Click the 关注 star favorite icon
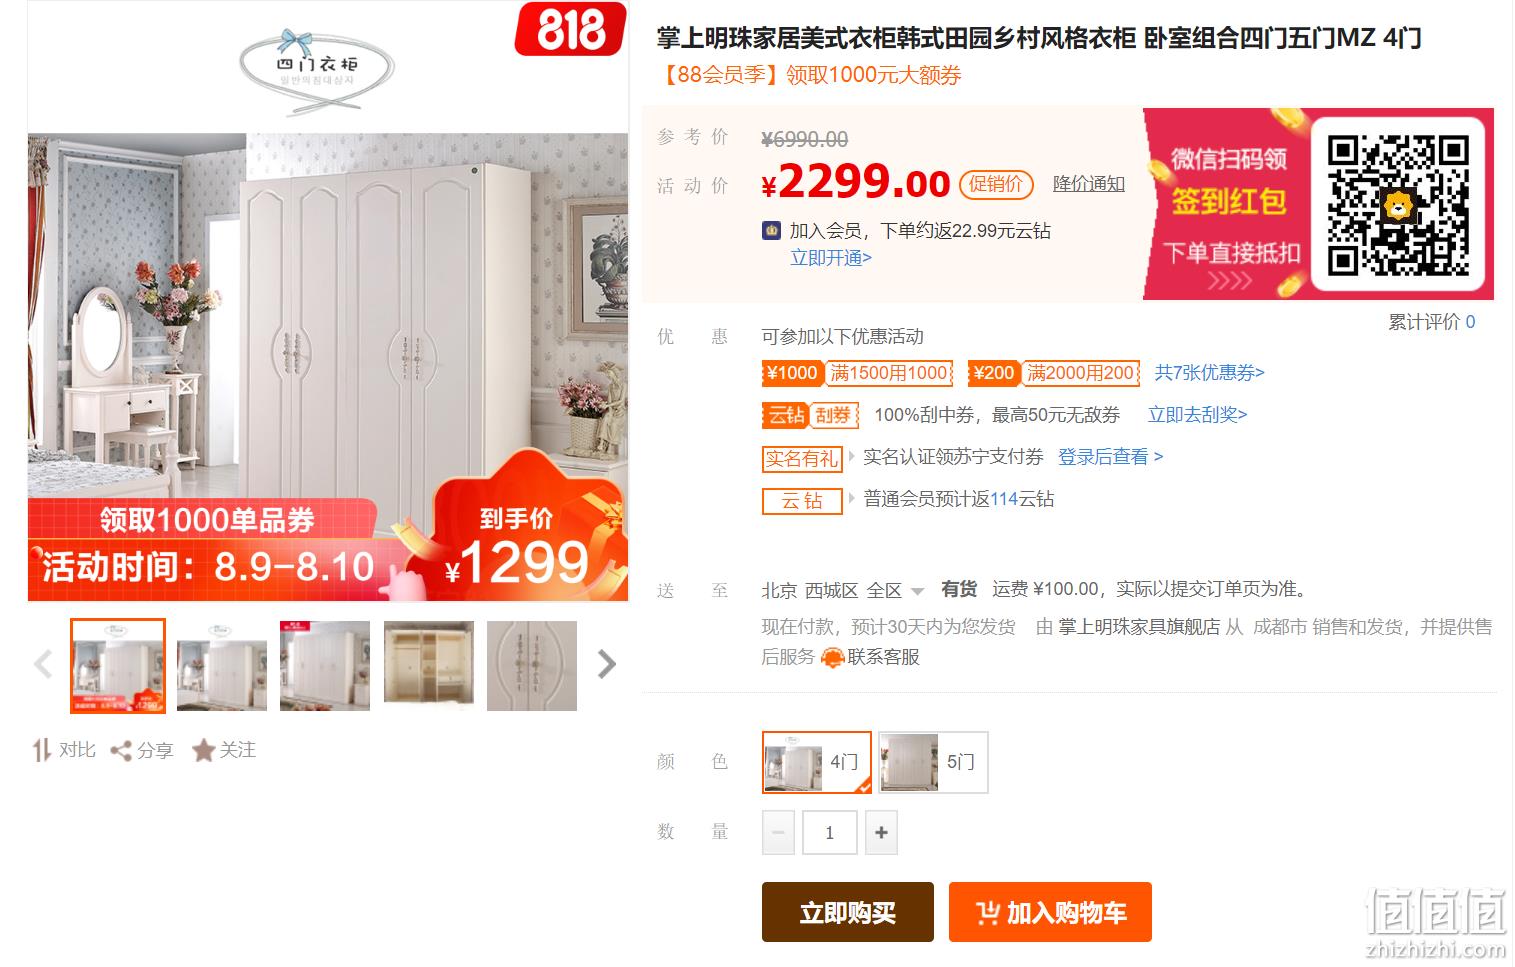The width and height of the screenshot is (1515, 967). click(x=203, y=750)
